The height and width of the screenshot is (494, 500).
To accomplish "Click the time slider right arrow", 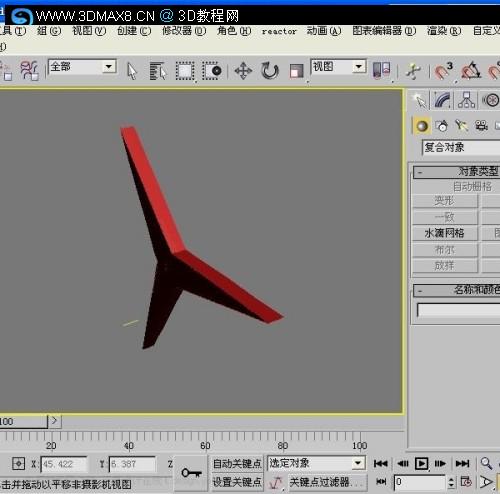I will (55, 421).
